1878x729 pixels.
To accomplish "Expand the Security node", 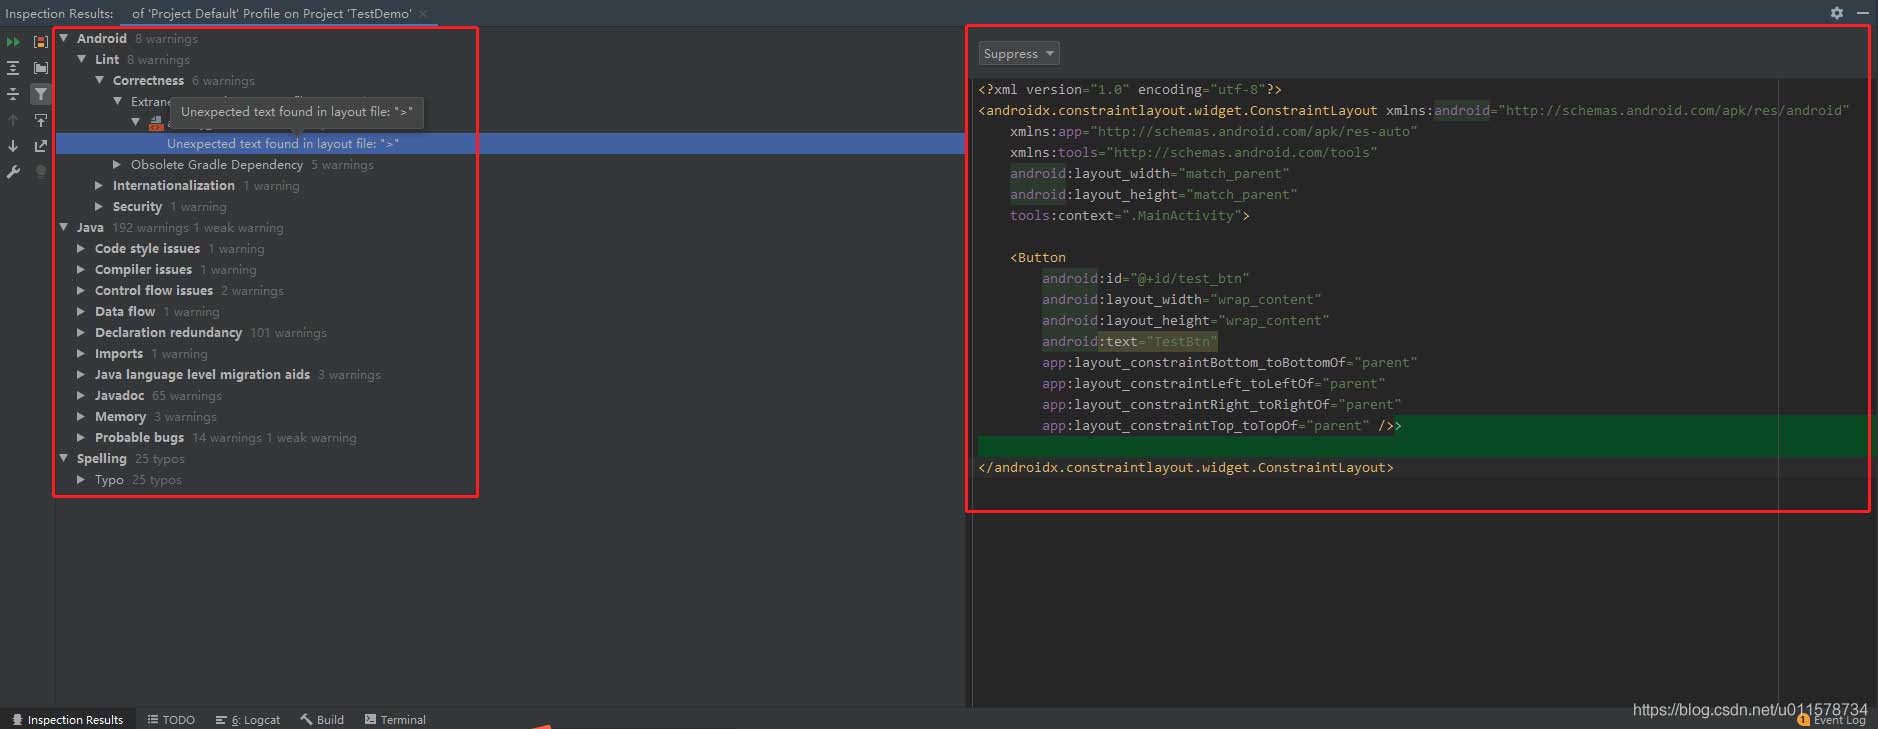I will click(100, 206).
